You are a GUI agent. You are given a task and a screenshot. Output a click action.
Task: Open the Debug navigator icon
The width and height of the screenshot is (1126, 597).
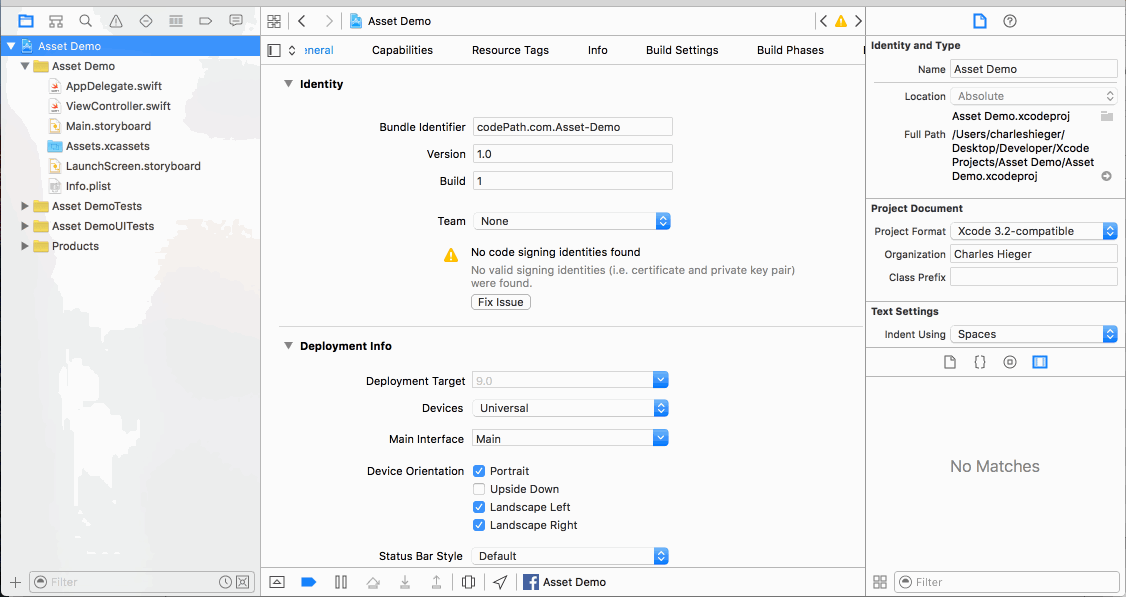click(176, 21)
